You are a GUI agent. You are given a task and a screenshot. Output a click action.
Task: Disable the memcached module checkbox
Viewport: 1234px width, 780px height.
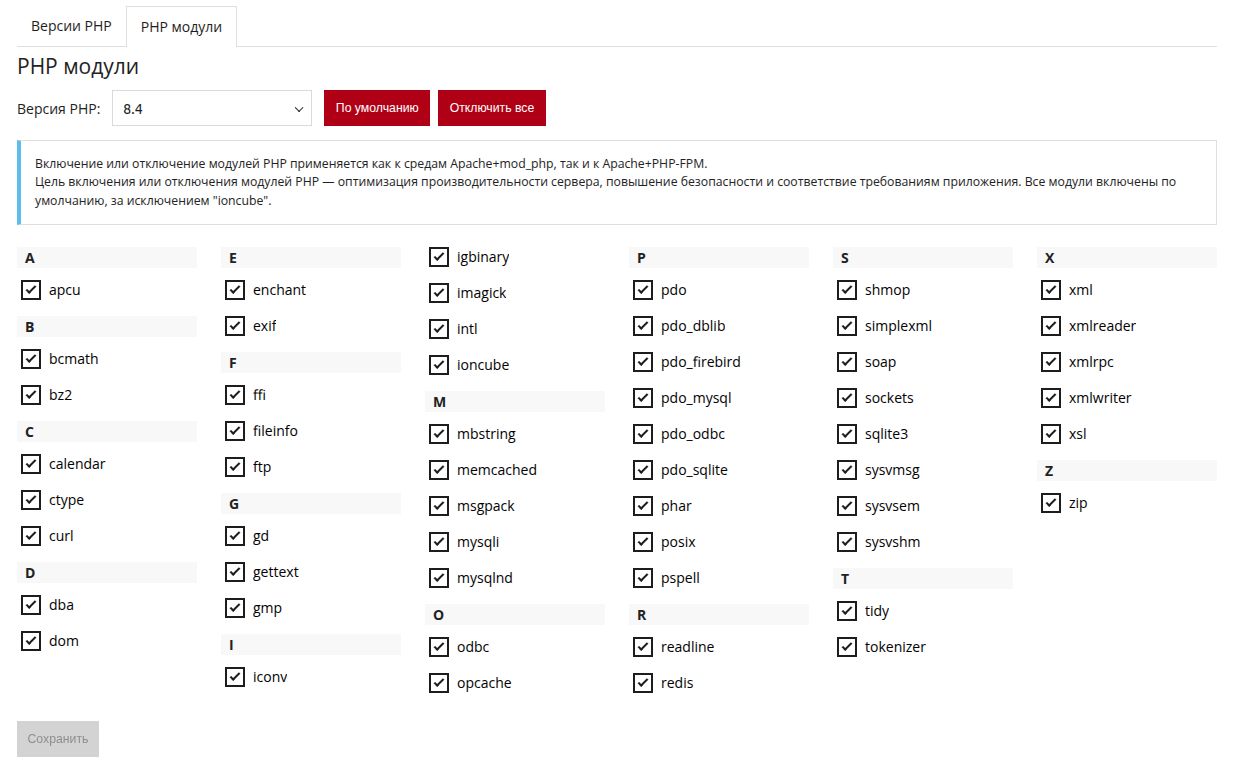coord(439,470)
